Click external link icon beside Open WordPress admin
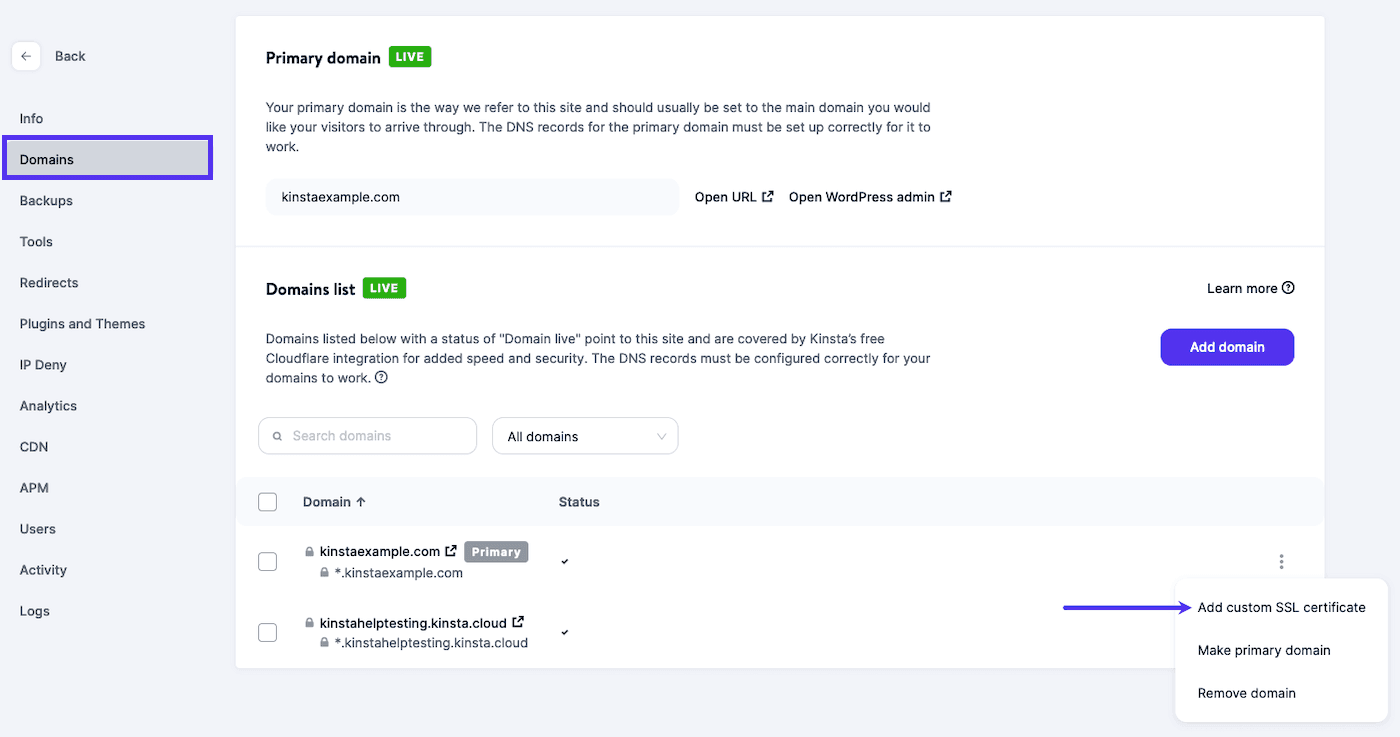 point(946,197)
